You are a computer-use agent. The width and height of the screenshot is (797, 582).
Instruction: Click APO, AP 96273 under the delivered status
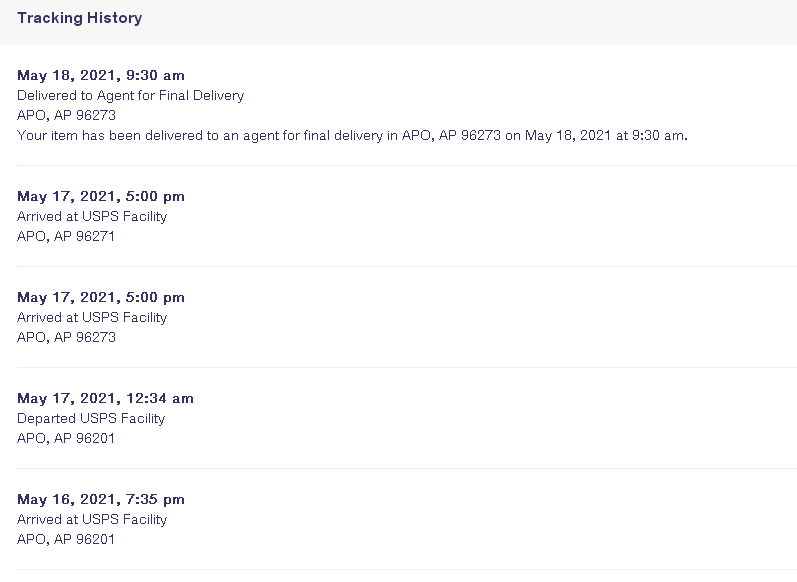pos(67,115)
